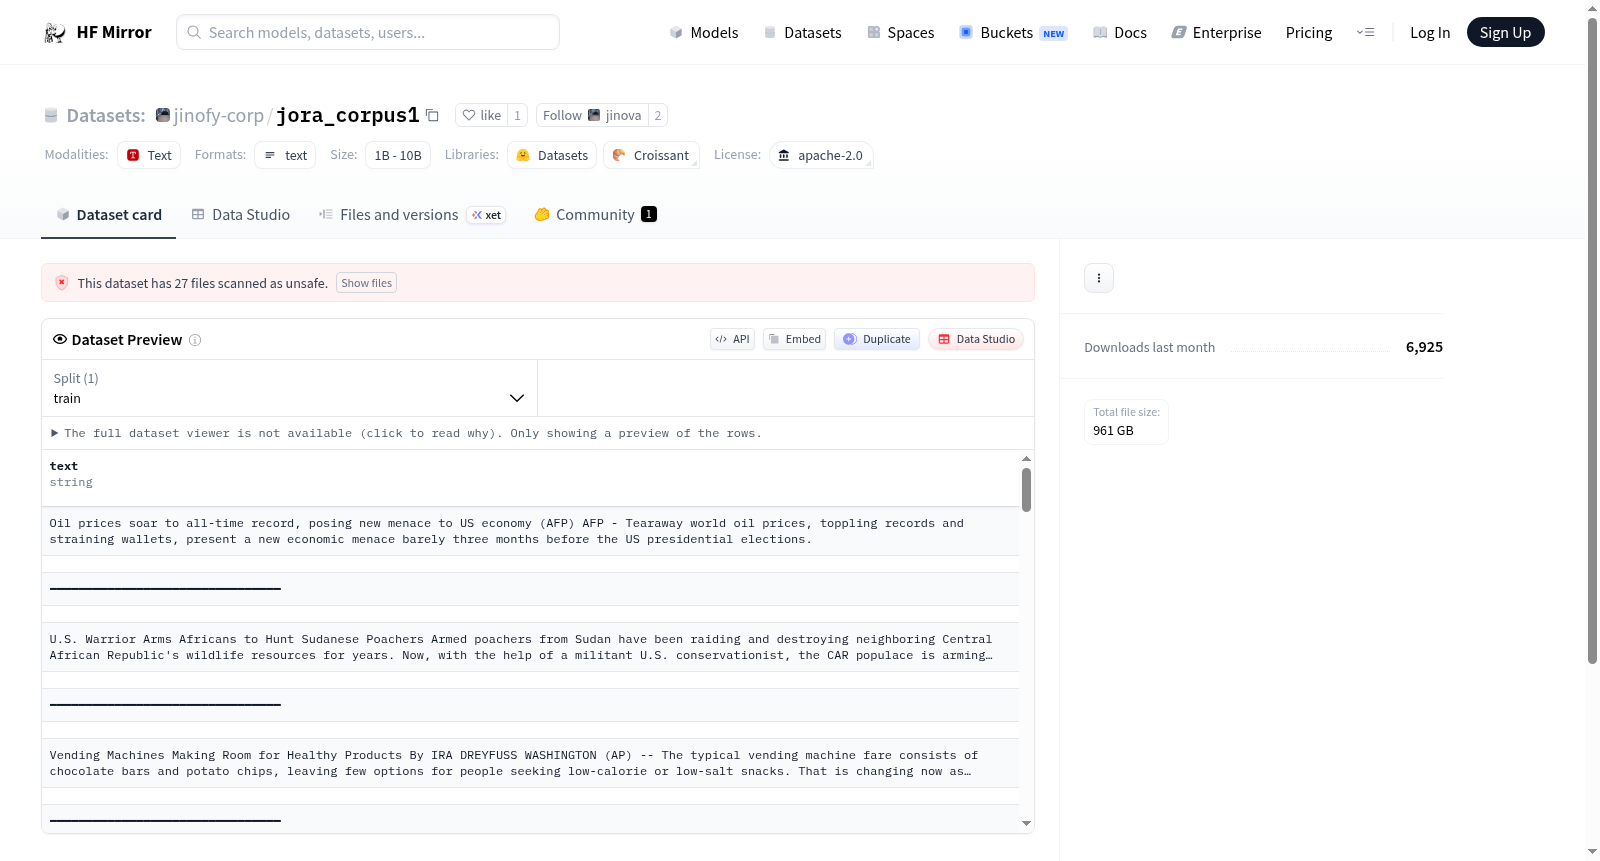
Task: Click the jinofy-corp avatar icon
Action: pos(163,115)
